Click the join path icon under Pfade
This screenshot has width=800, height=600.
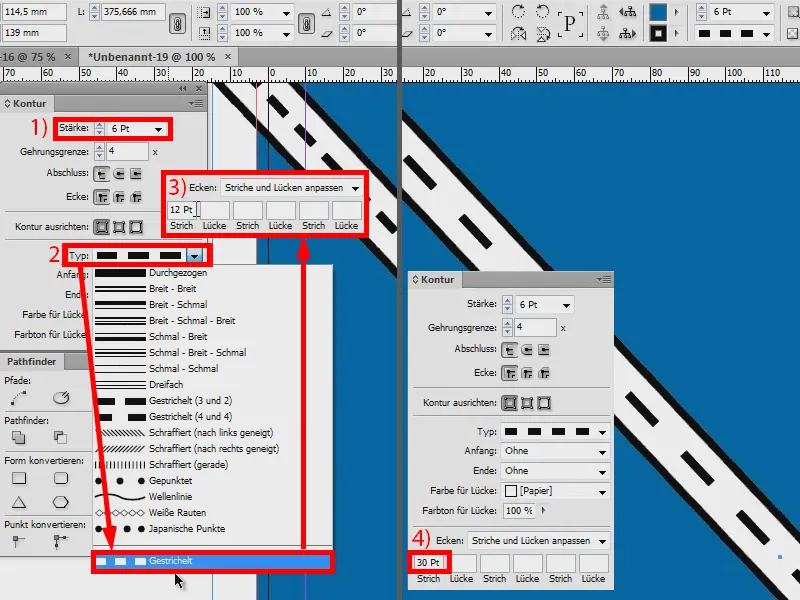pyautogui.click(x=19, y=397)
